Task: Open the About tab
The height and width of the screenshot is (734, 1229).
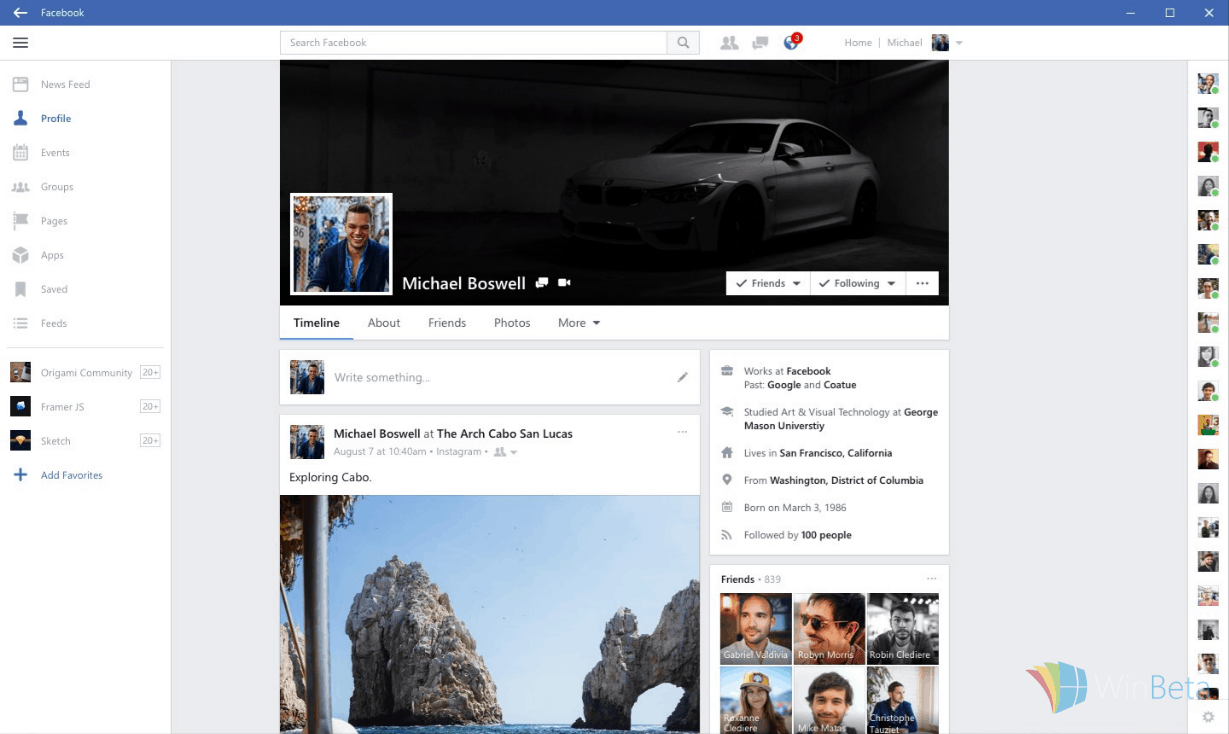Action: 384,323
